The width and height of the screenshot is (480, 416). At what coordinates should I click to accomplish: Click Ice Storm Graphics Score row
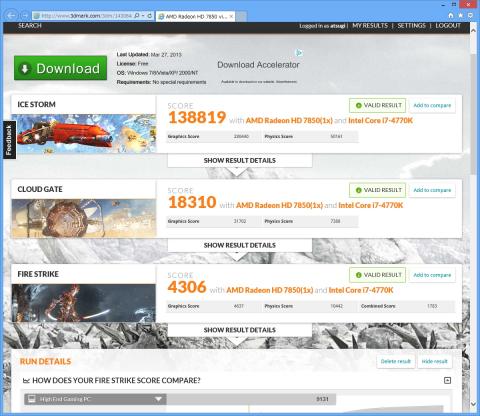[214, 136]
